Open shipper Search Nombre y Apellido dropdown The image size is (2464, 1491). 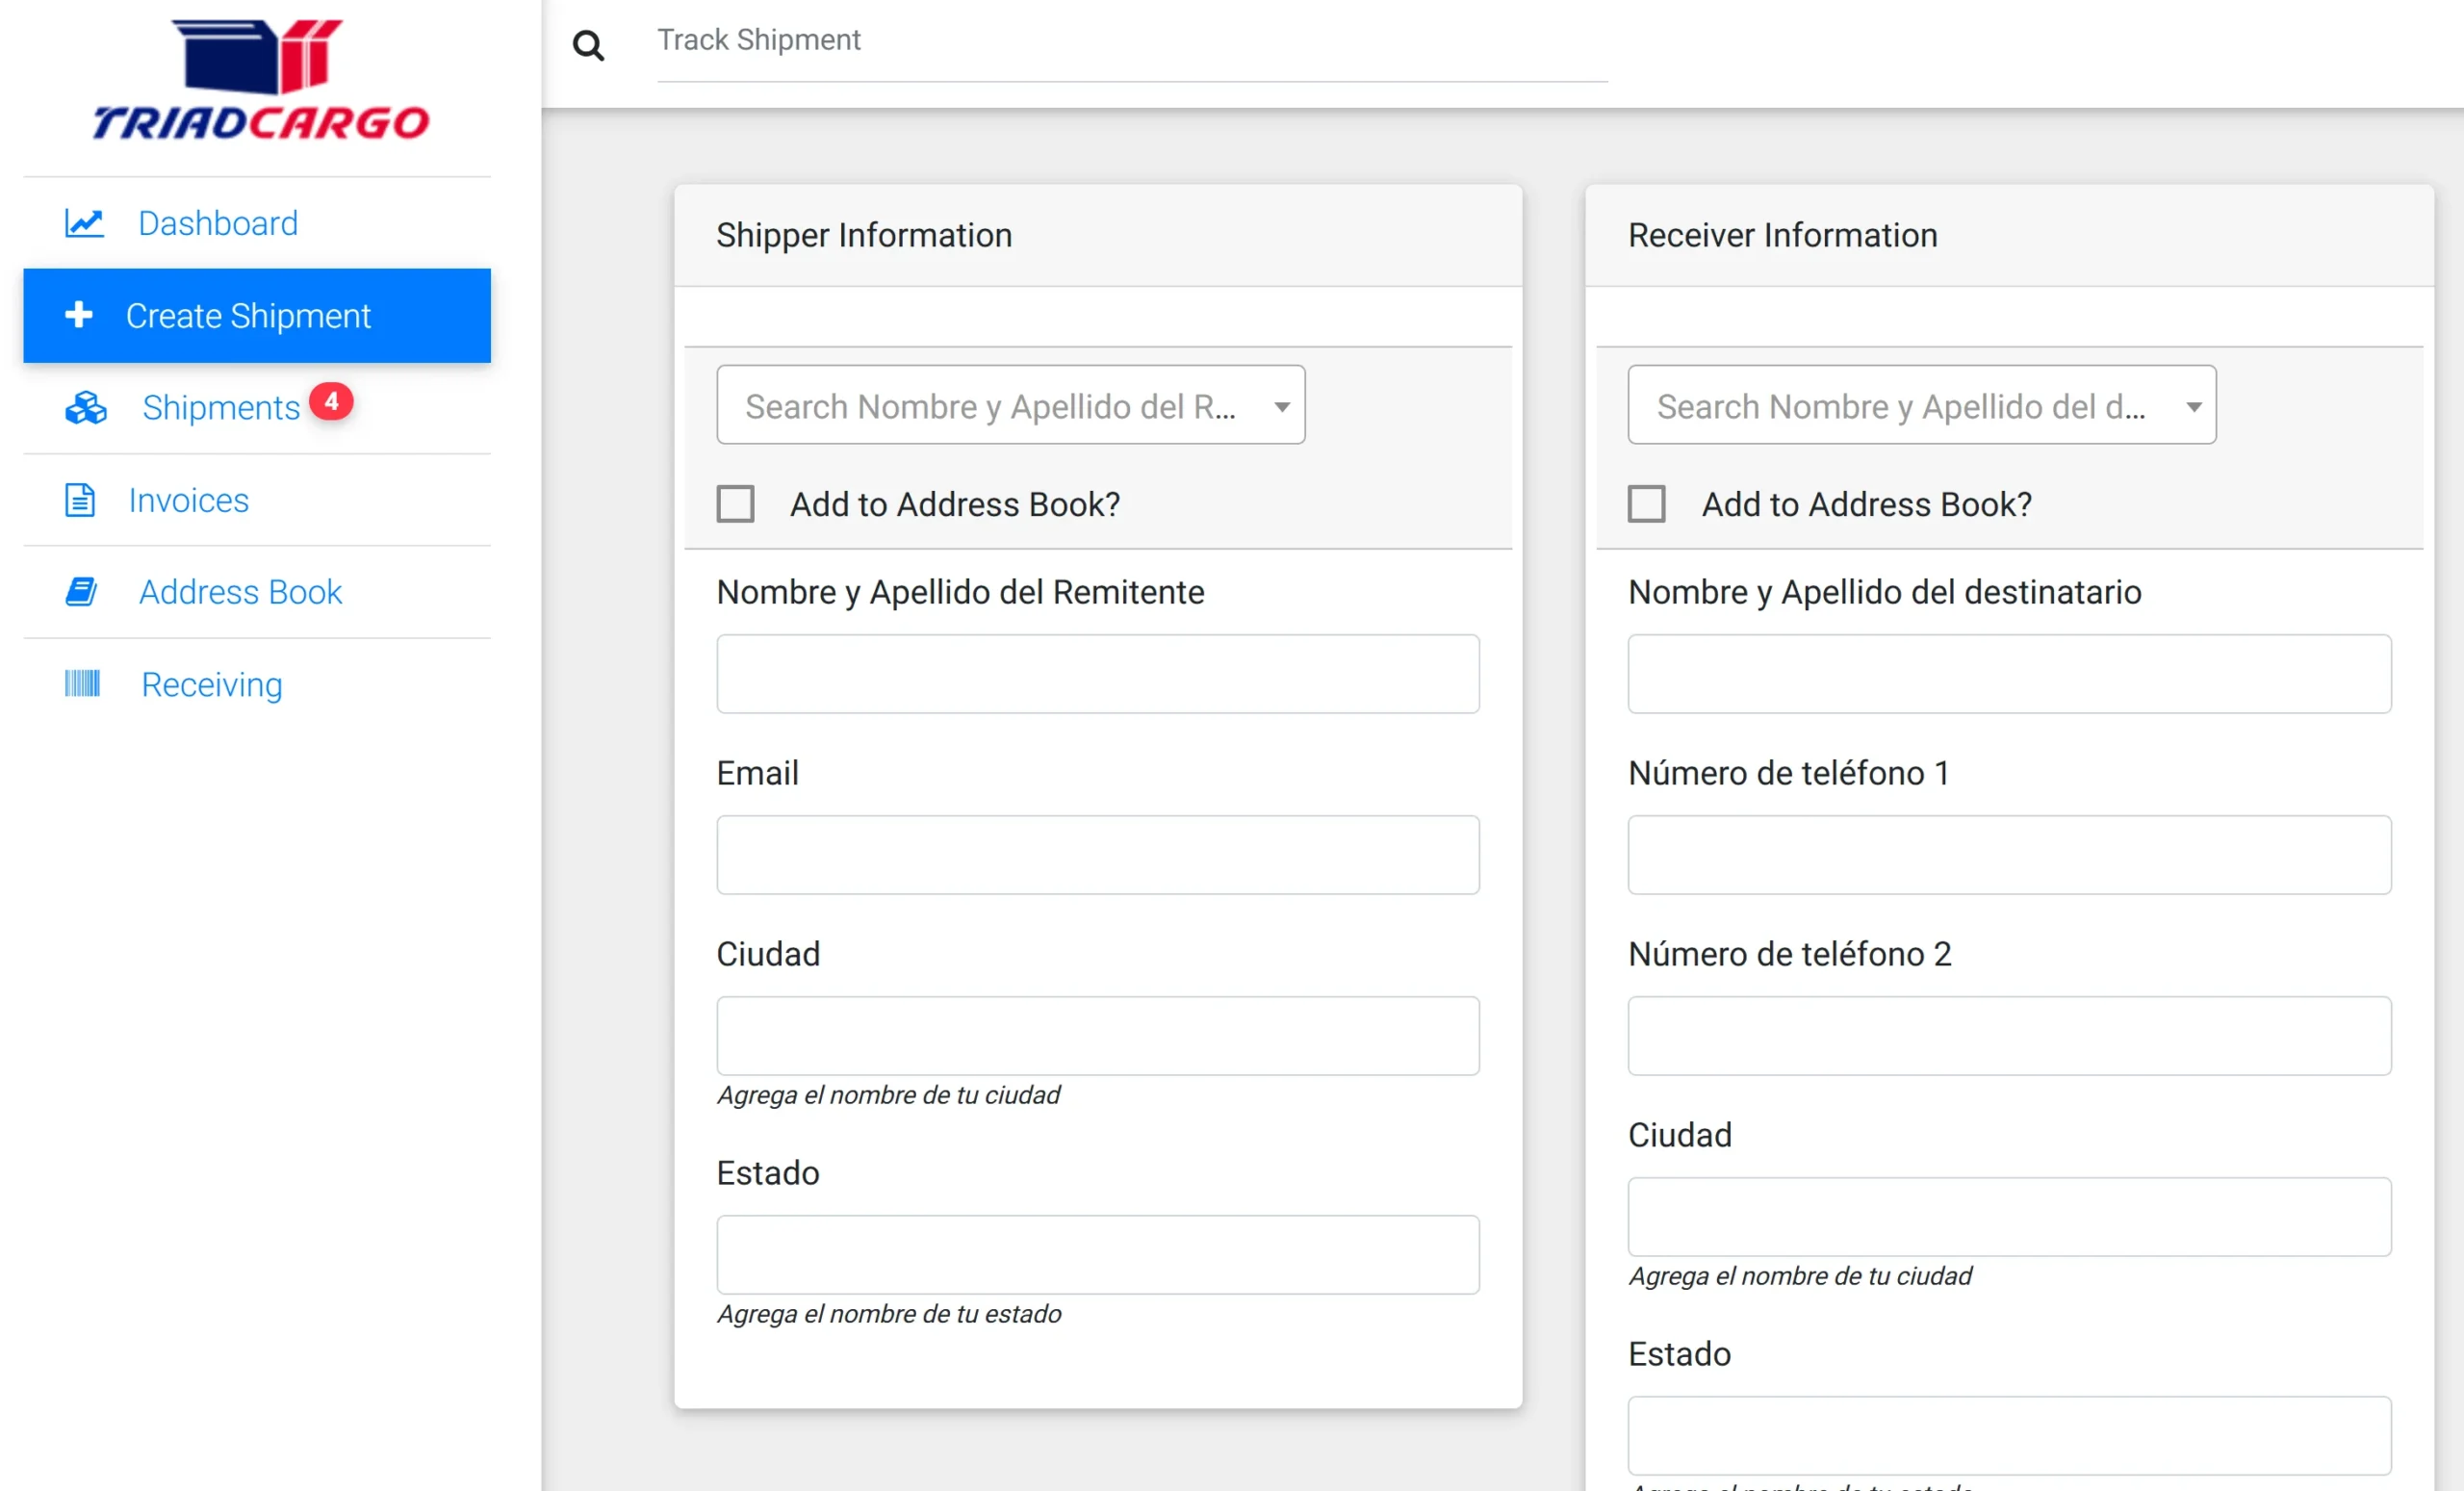click(x=1010, y=405)
